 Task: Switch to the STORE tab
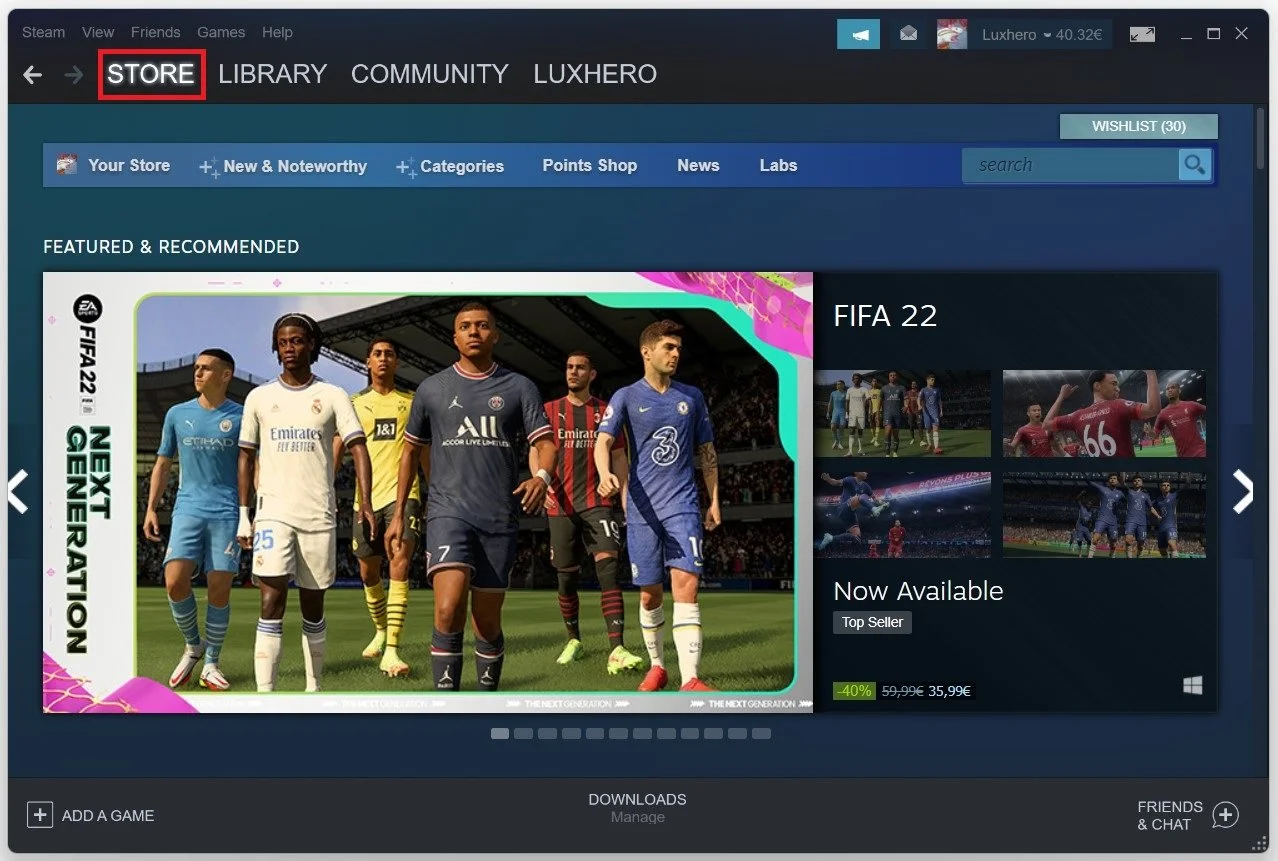(x=151, y=74)
